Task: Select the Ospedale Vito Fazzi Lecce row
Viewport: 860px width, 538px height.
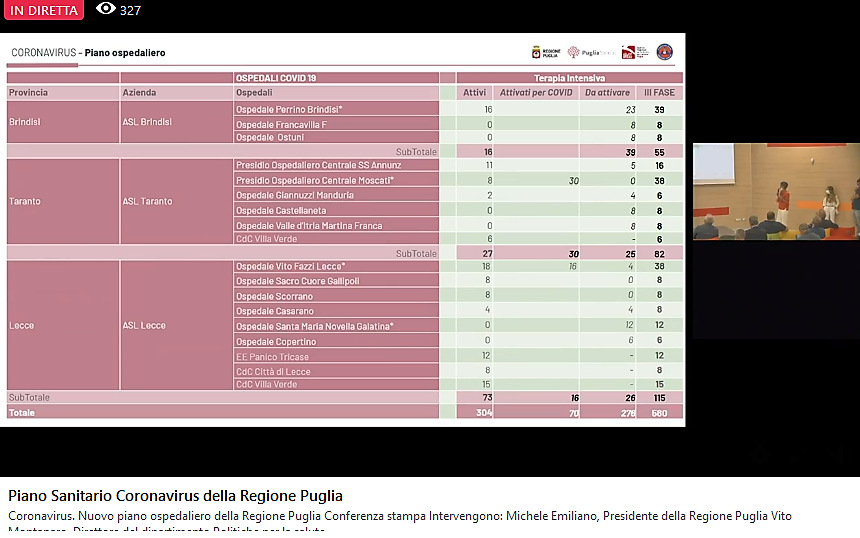Action: click(290, 266)
